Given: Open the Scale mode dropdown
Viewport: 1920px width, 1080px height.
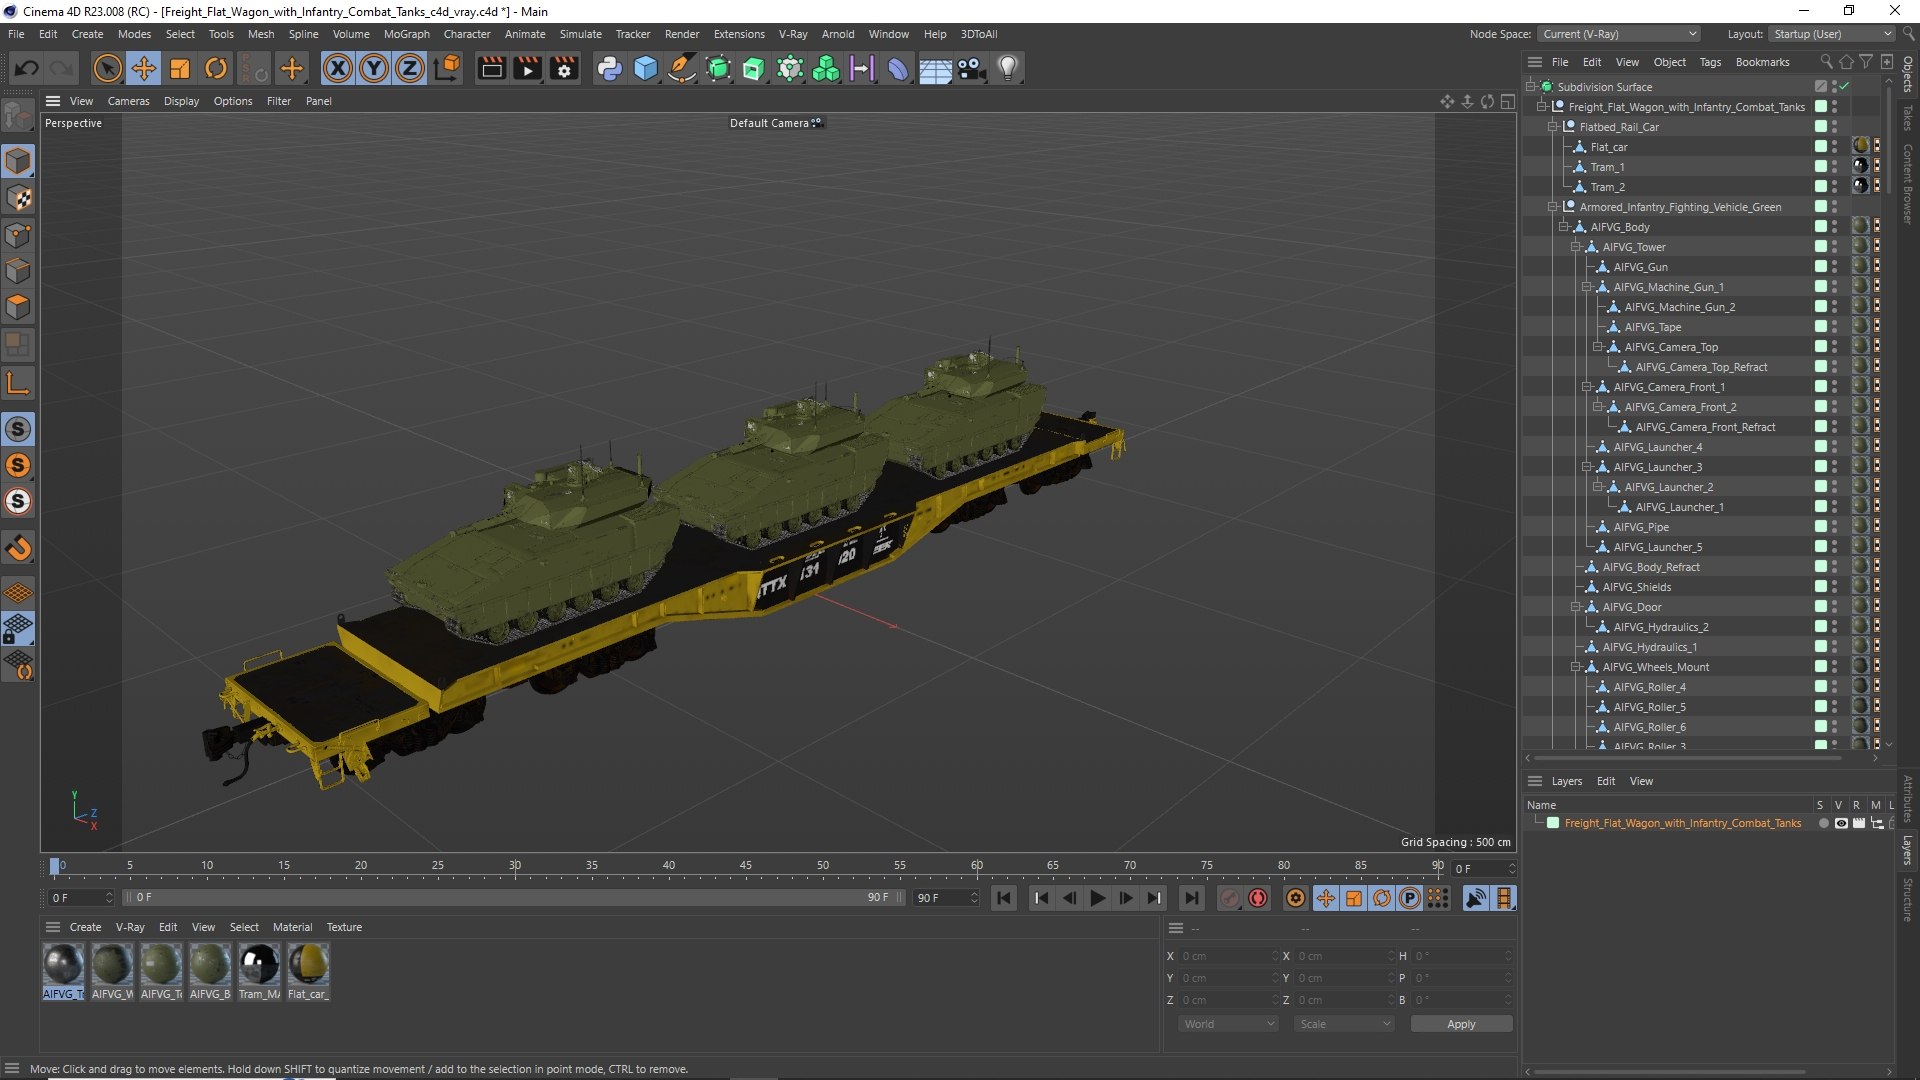Looking at the screenshot, I should click(1343, 1024).
